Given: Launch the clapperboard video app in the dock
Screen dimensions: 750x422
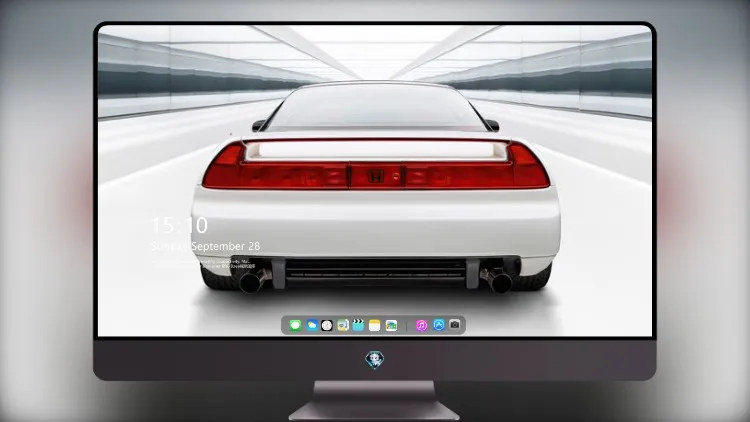Looking at the screenshot, I should (x=358, y=325).
